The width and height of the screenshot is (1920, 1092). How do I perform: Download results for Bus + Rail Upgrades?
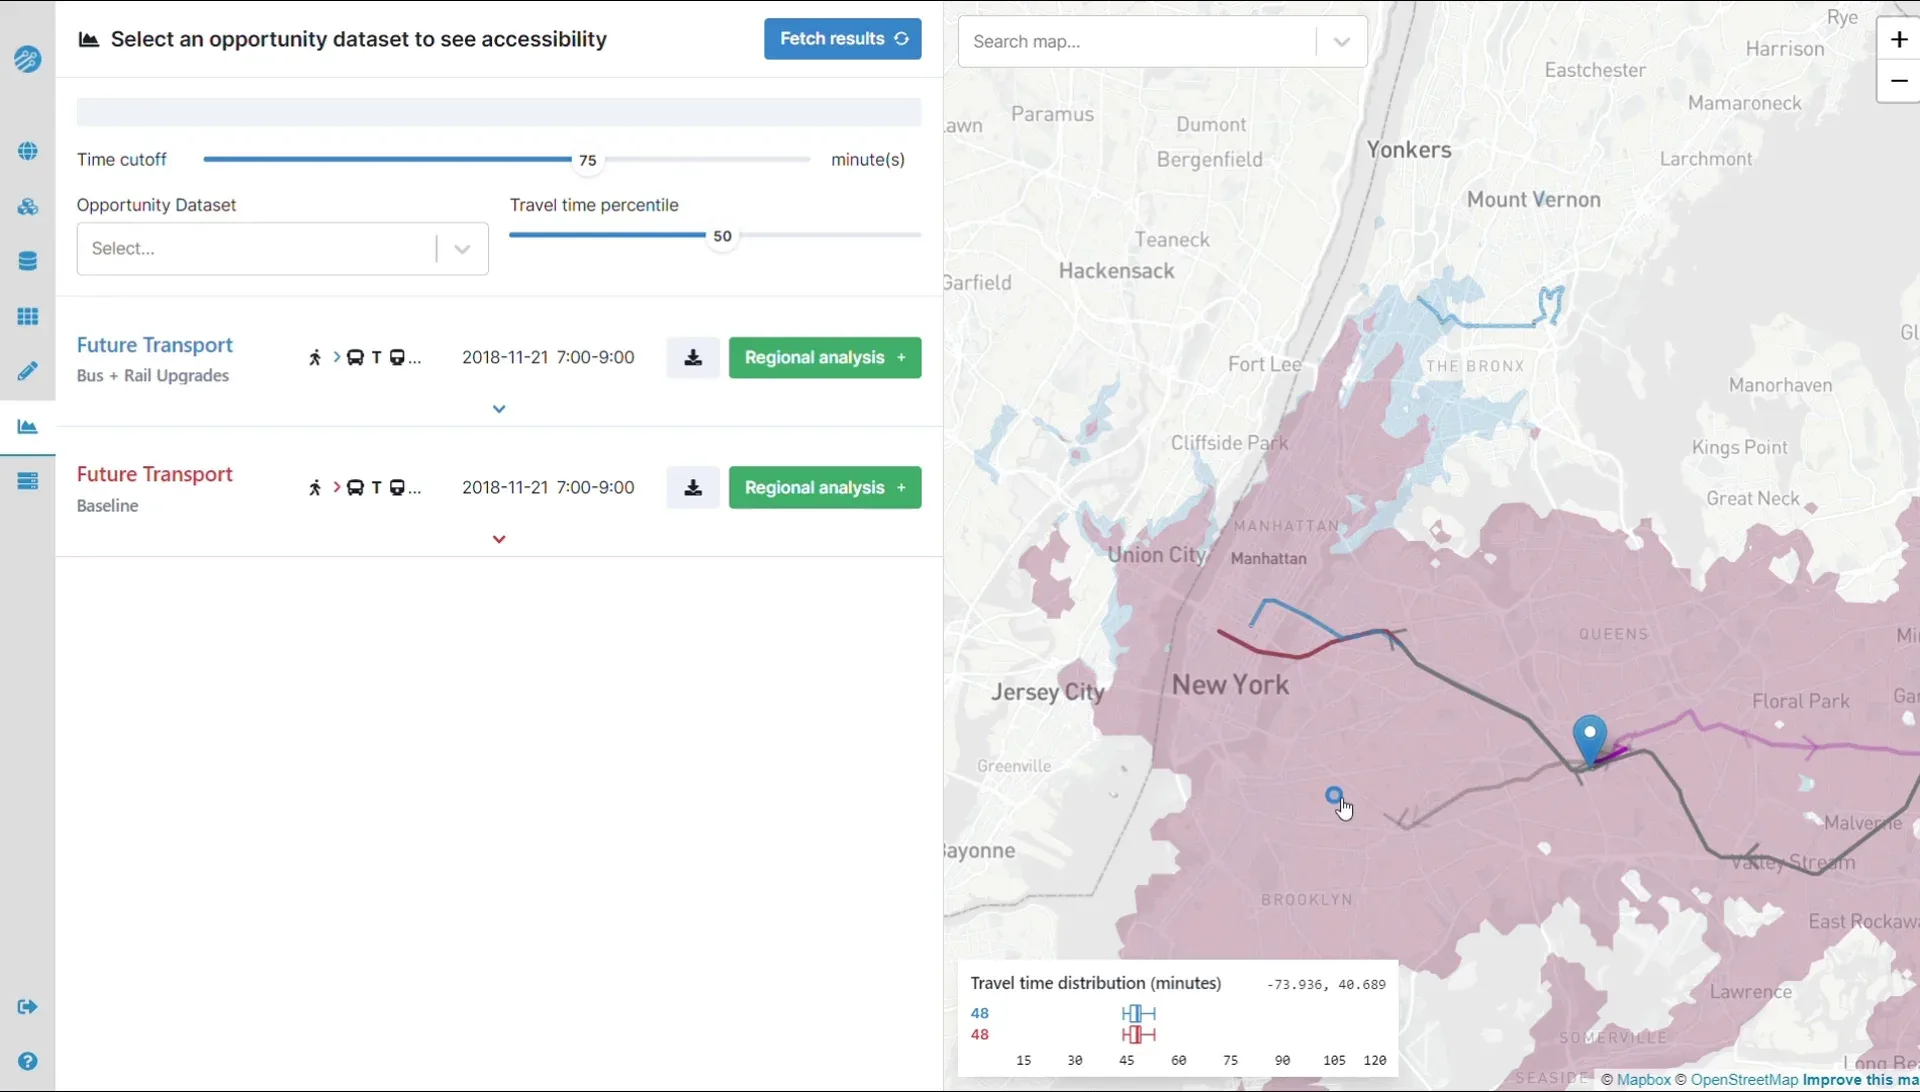693,358
